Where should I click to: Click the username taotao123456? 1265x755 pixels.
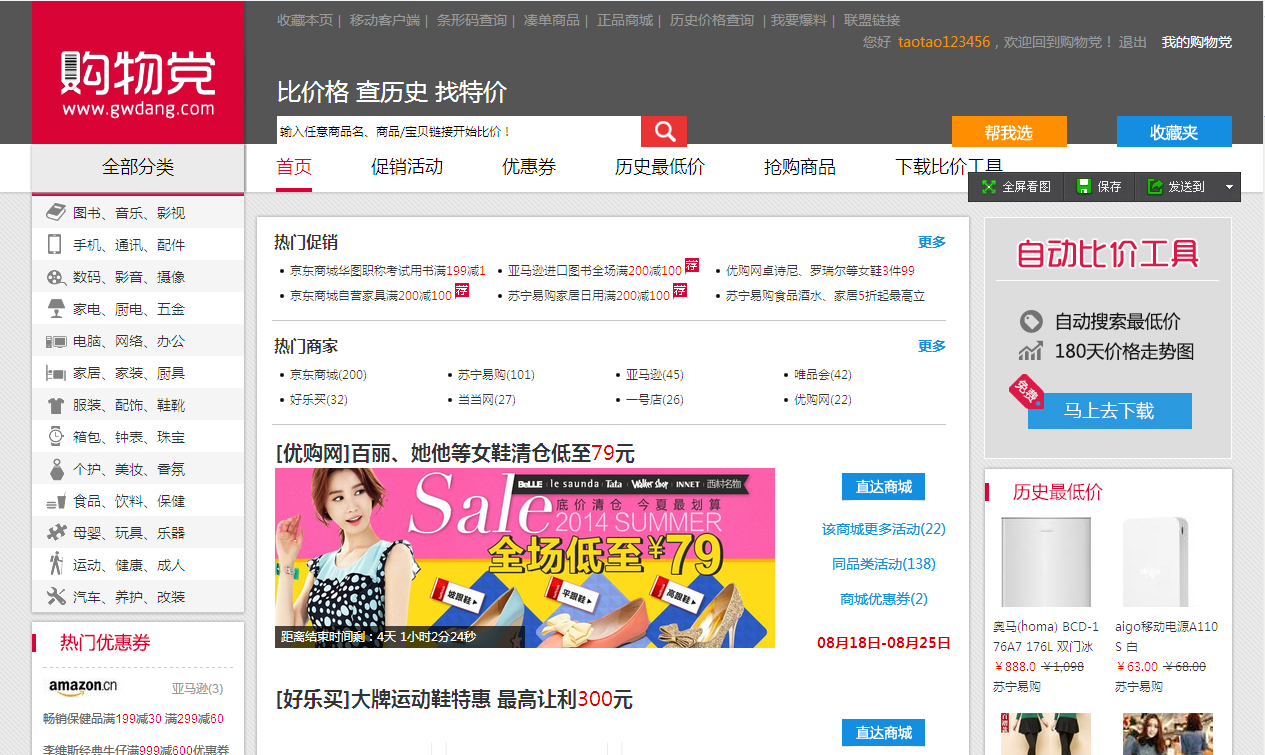coord(944,42)
